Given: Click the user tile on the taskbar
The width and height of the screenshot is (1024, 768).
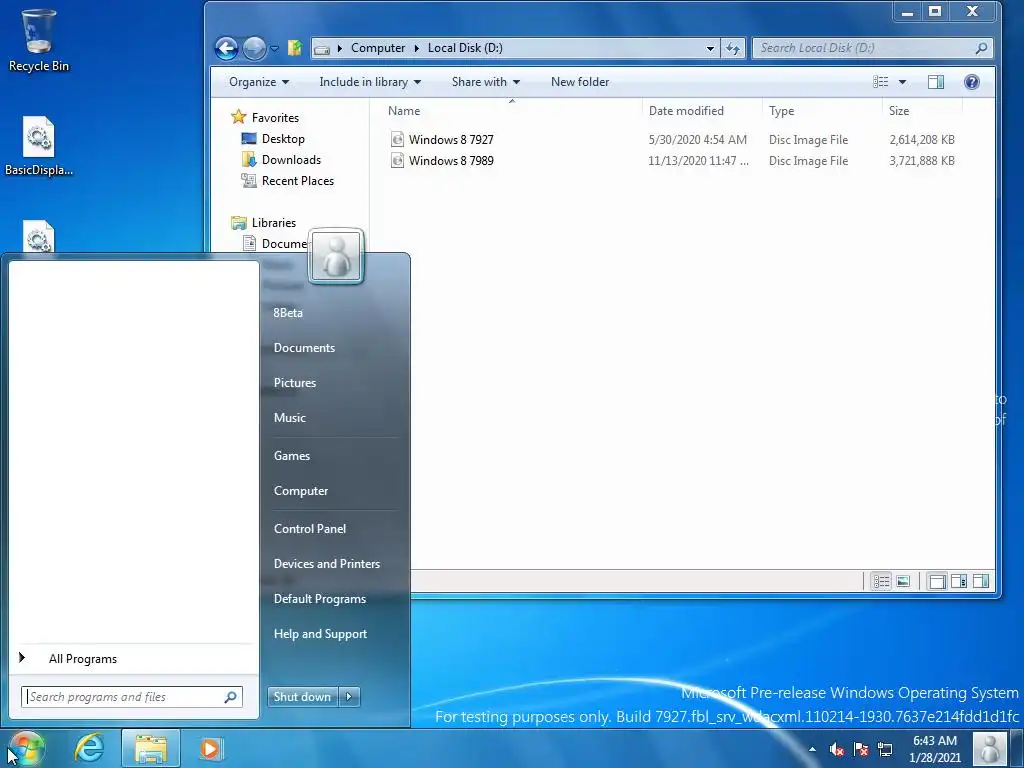Looking at the screenshot, I should pyautogui.click(x=990, y=749).
